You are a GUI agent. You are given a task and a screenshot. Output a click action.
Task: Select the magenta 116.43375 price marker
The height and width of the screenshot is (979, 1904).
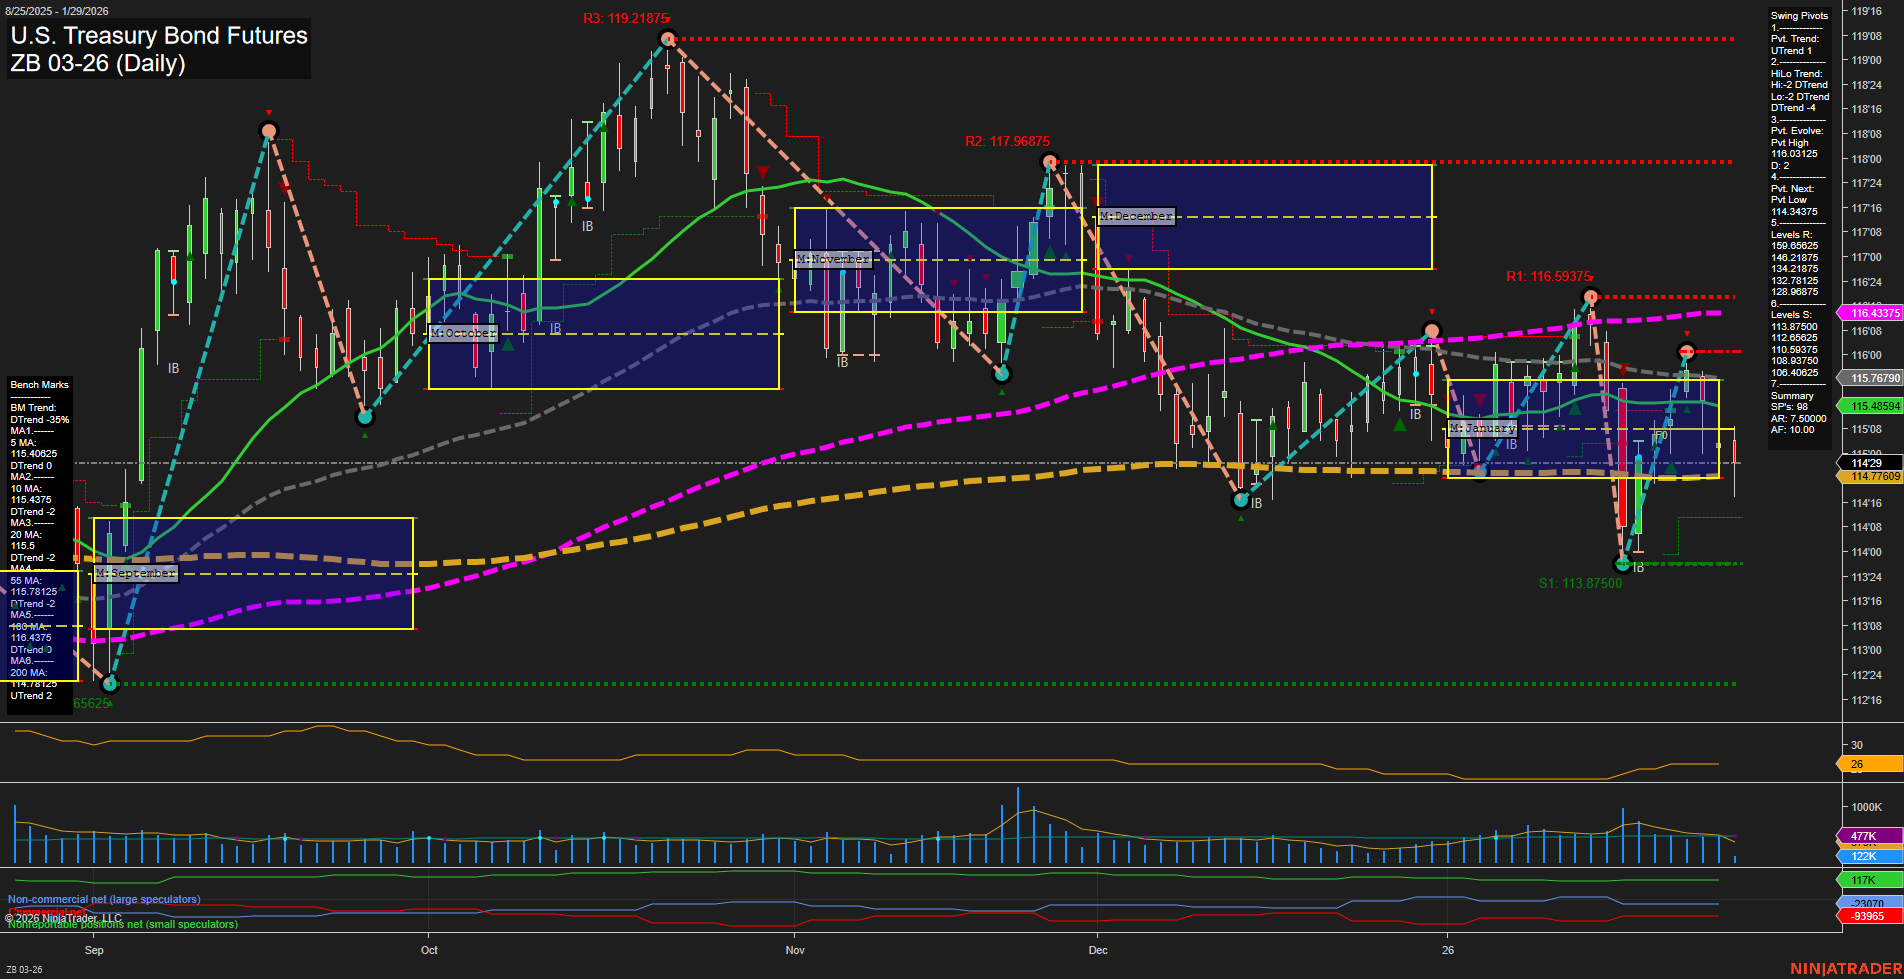(1866, 312)
